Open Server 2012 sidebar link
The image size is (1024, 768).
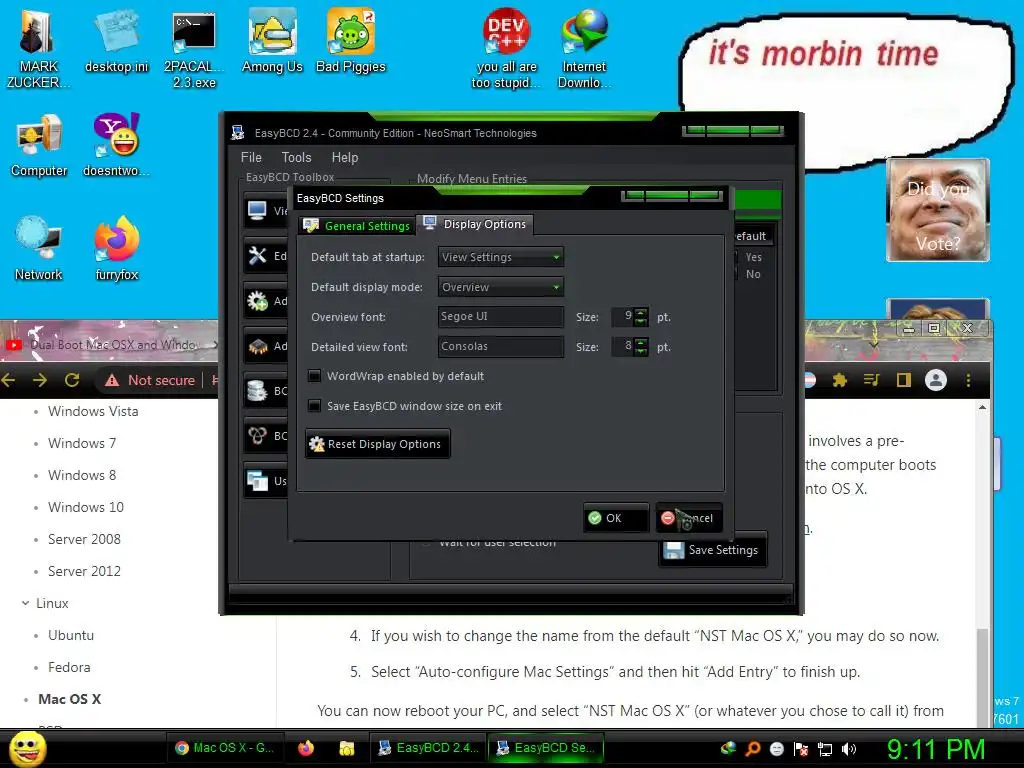(84, 571)
